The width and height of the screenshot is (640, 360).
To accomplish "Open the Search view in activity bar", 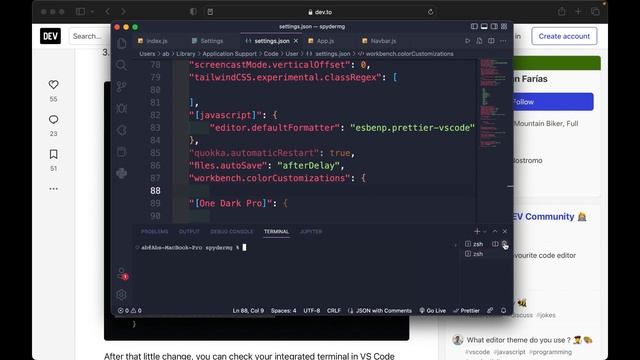I will [x=122, y=65].
